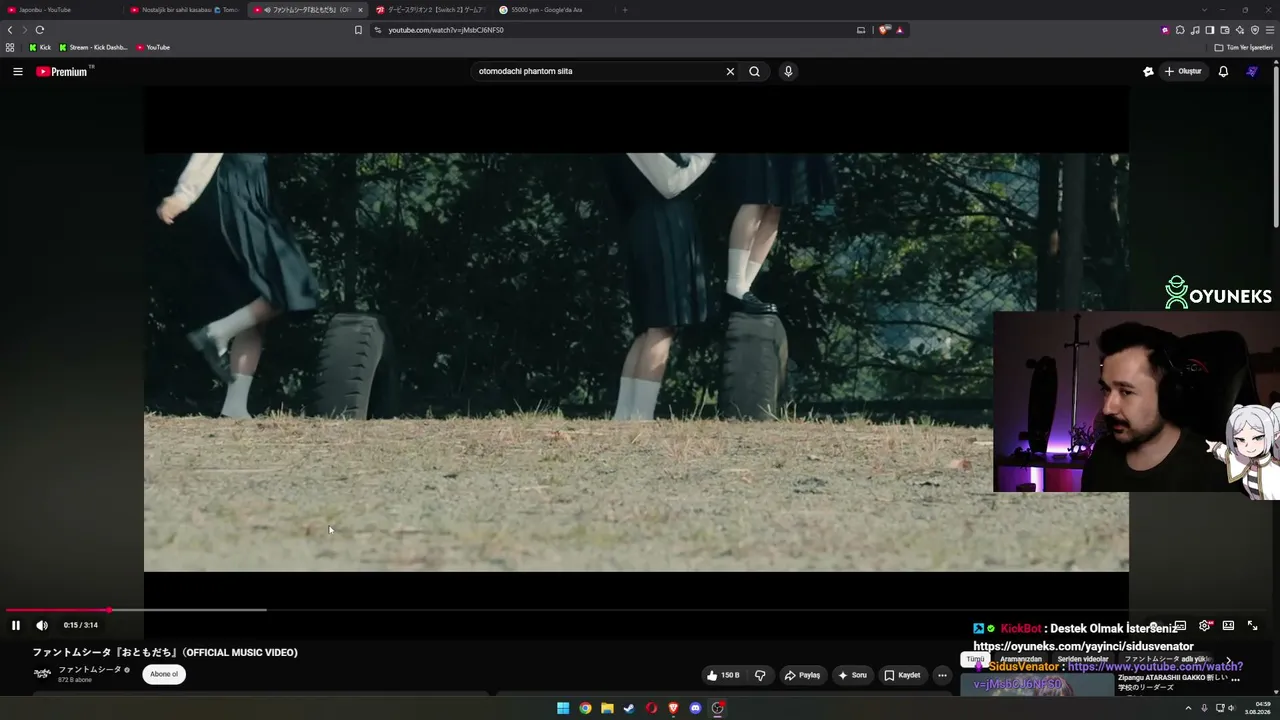Open YouTube notifications bell

pyautogui.click(x=1223, y=71)
